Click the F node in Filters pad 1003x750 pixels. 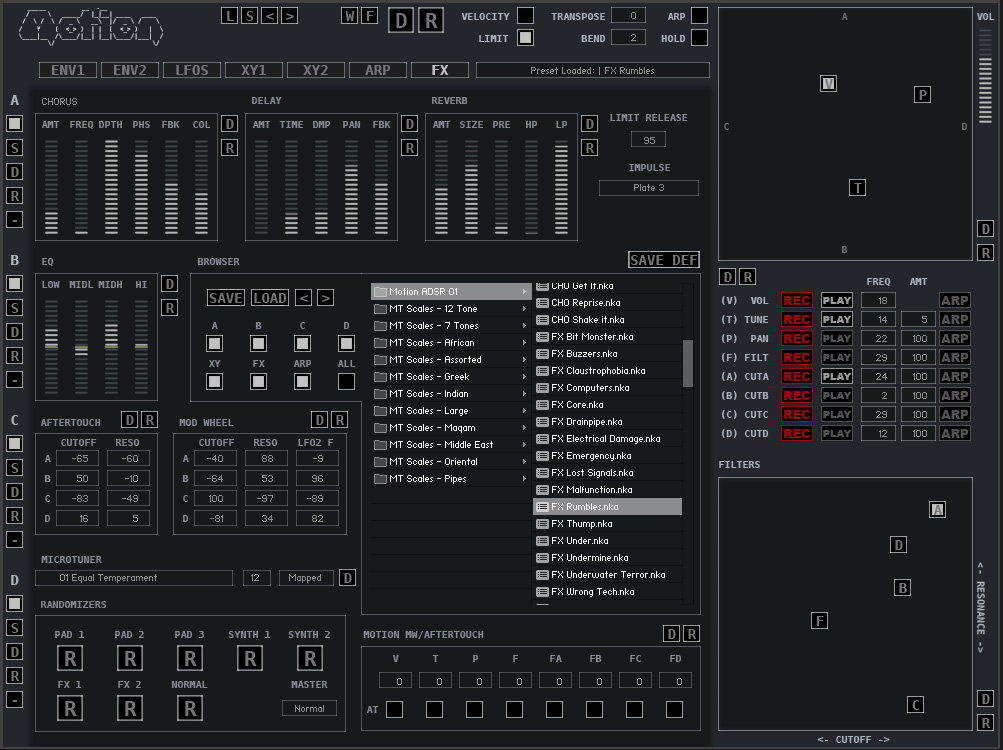coord(819,621)
